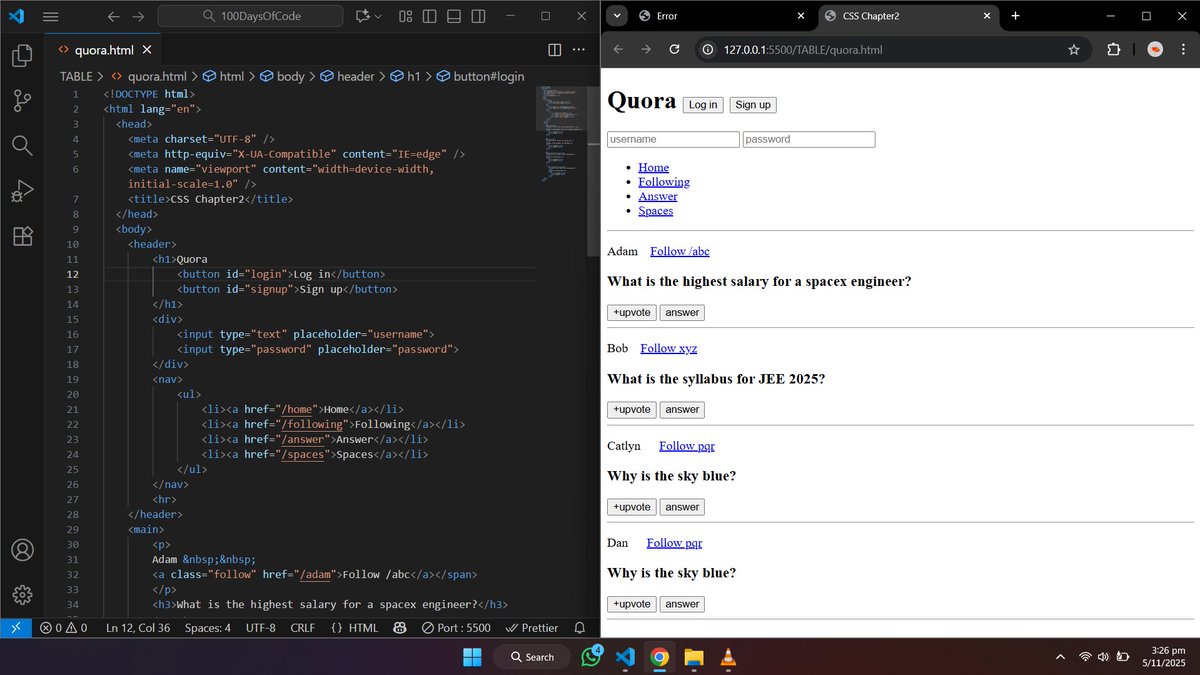1200x675 pixels.
Task: Expand the h1 breadcrumb segment
Action: point(405,76)
